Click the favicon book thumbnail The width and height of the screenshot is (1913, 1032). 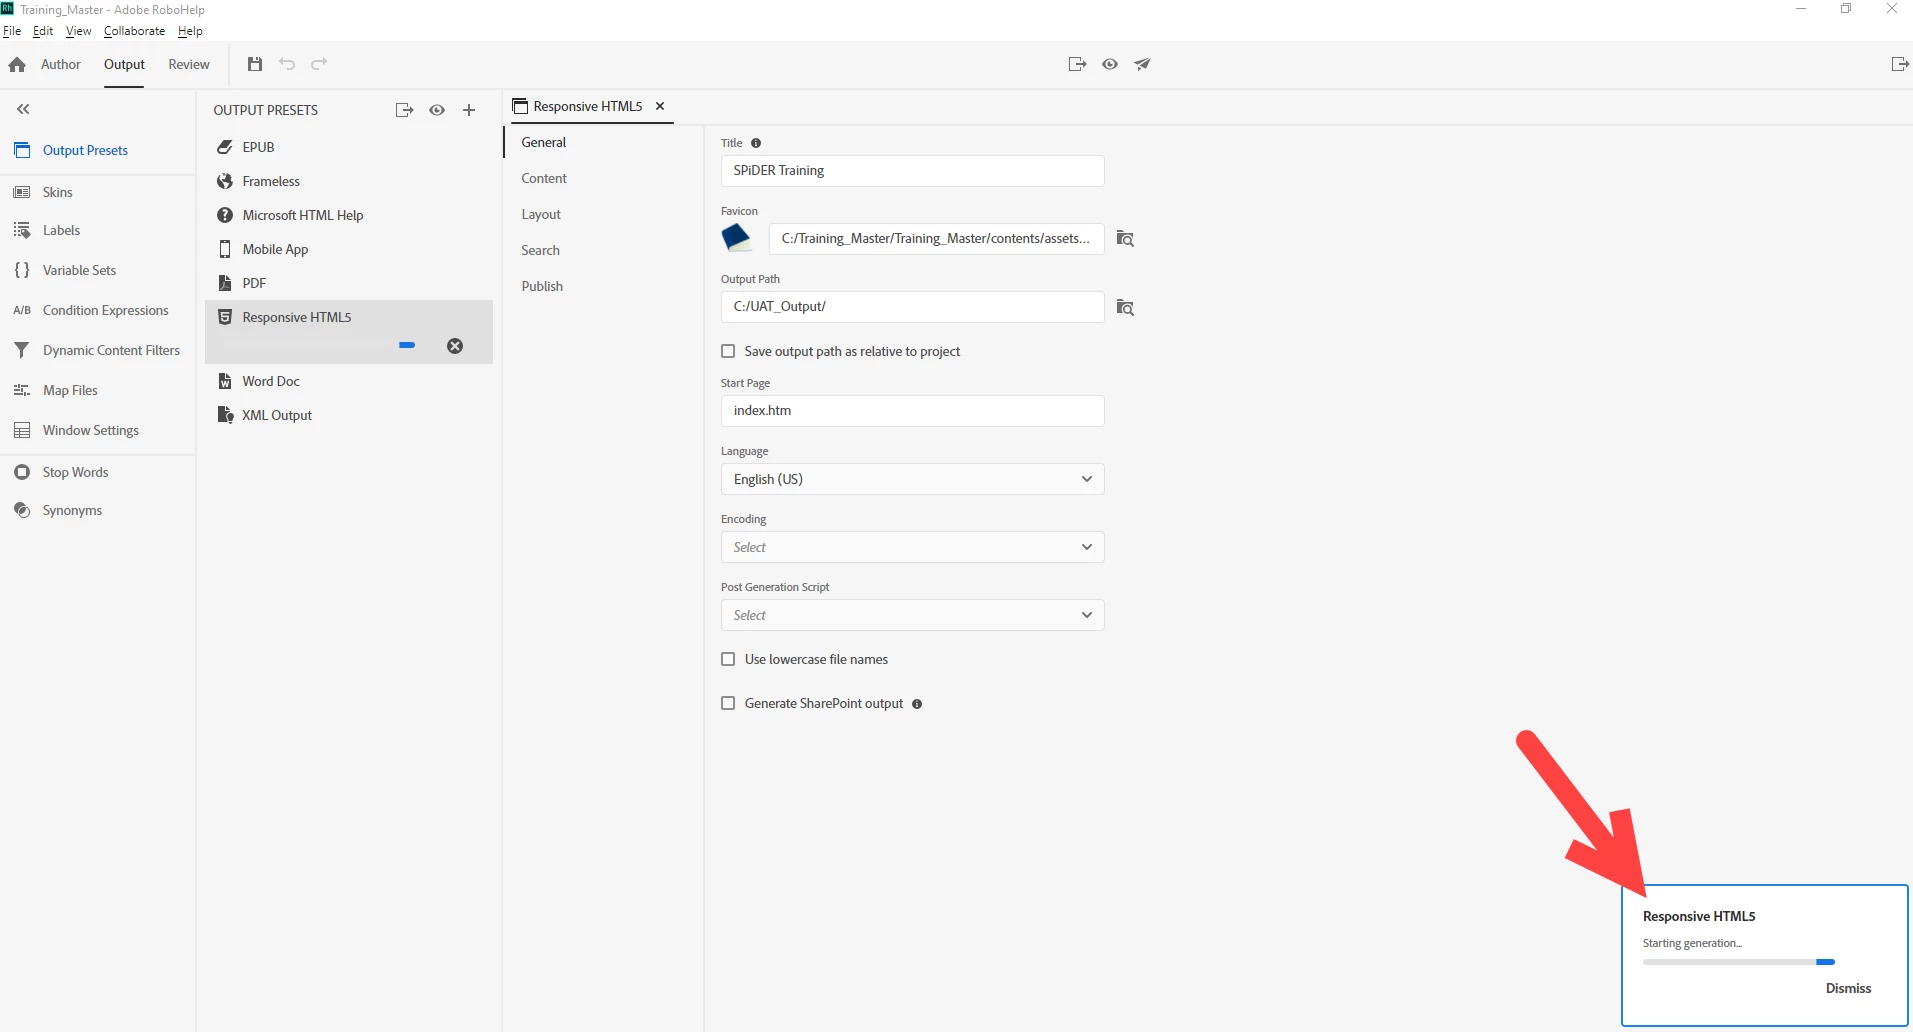[737, 238]
